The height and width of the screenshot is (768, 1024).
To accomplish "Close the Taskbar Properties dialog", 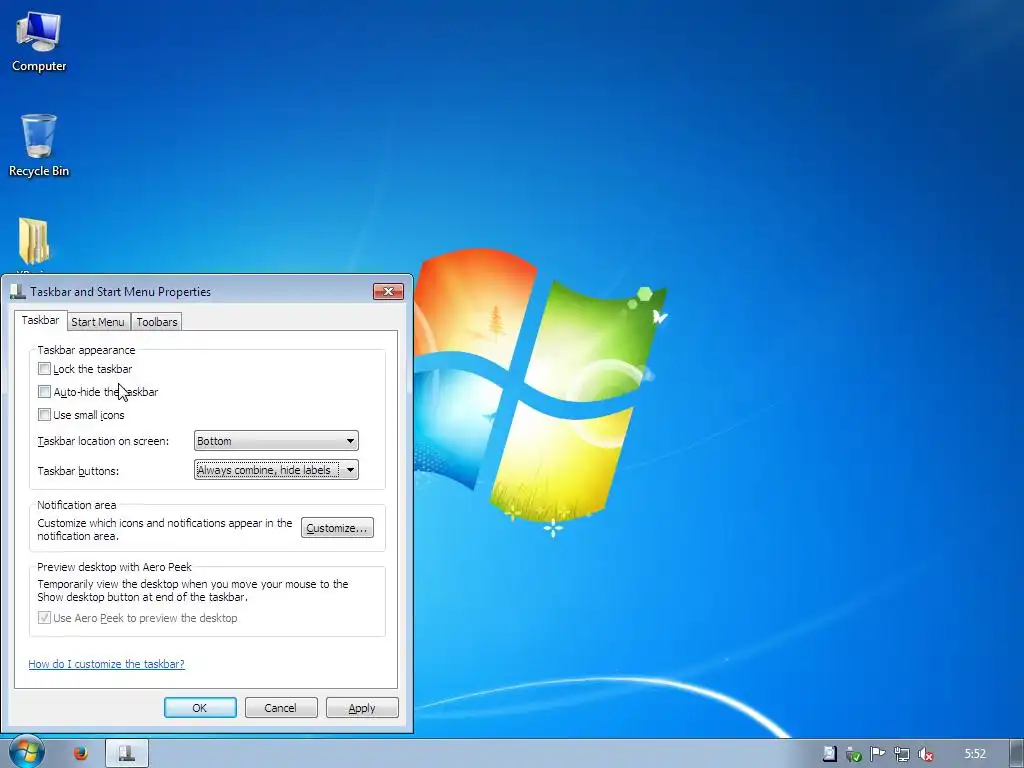I will click(389, 291).
